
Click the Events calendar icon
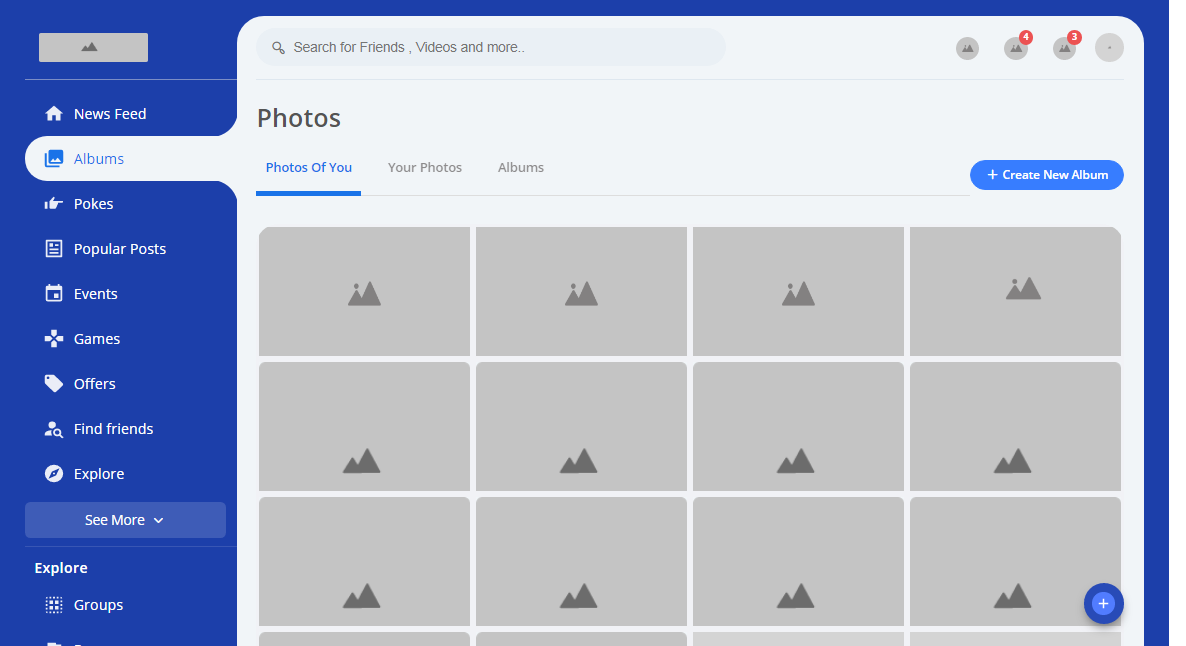click(x=54, y=294)
